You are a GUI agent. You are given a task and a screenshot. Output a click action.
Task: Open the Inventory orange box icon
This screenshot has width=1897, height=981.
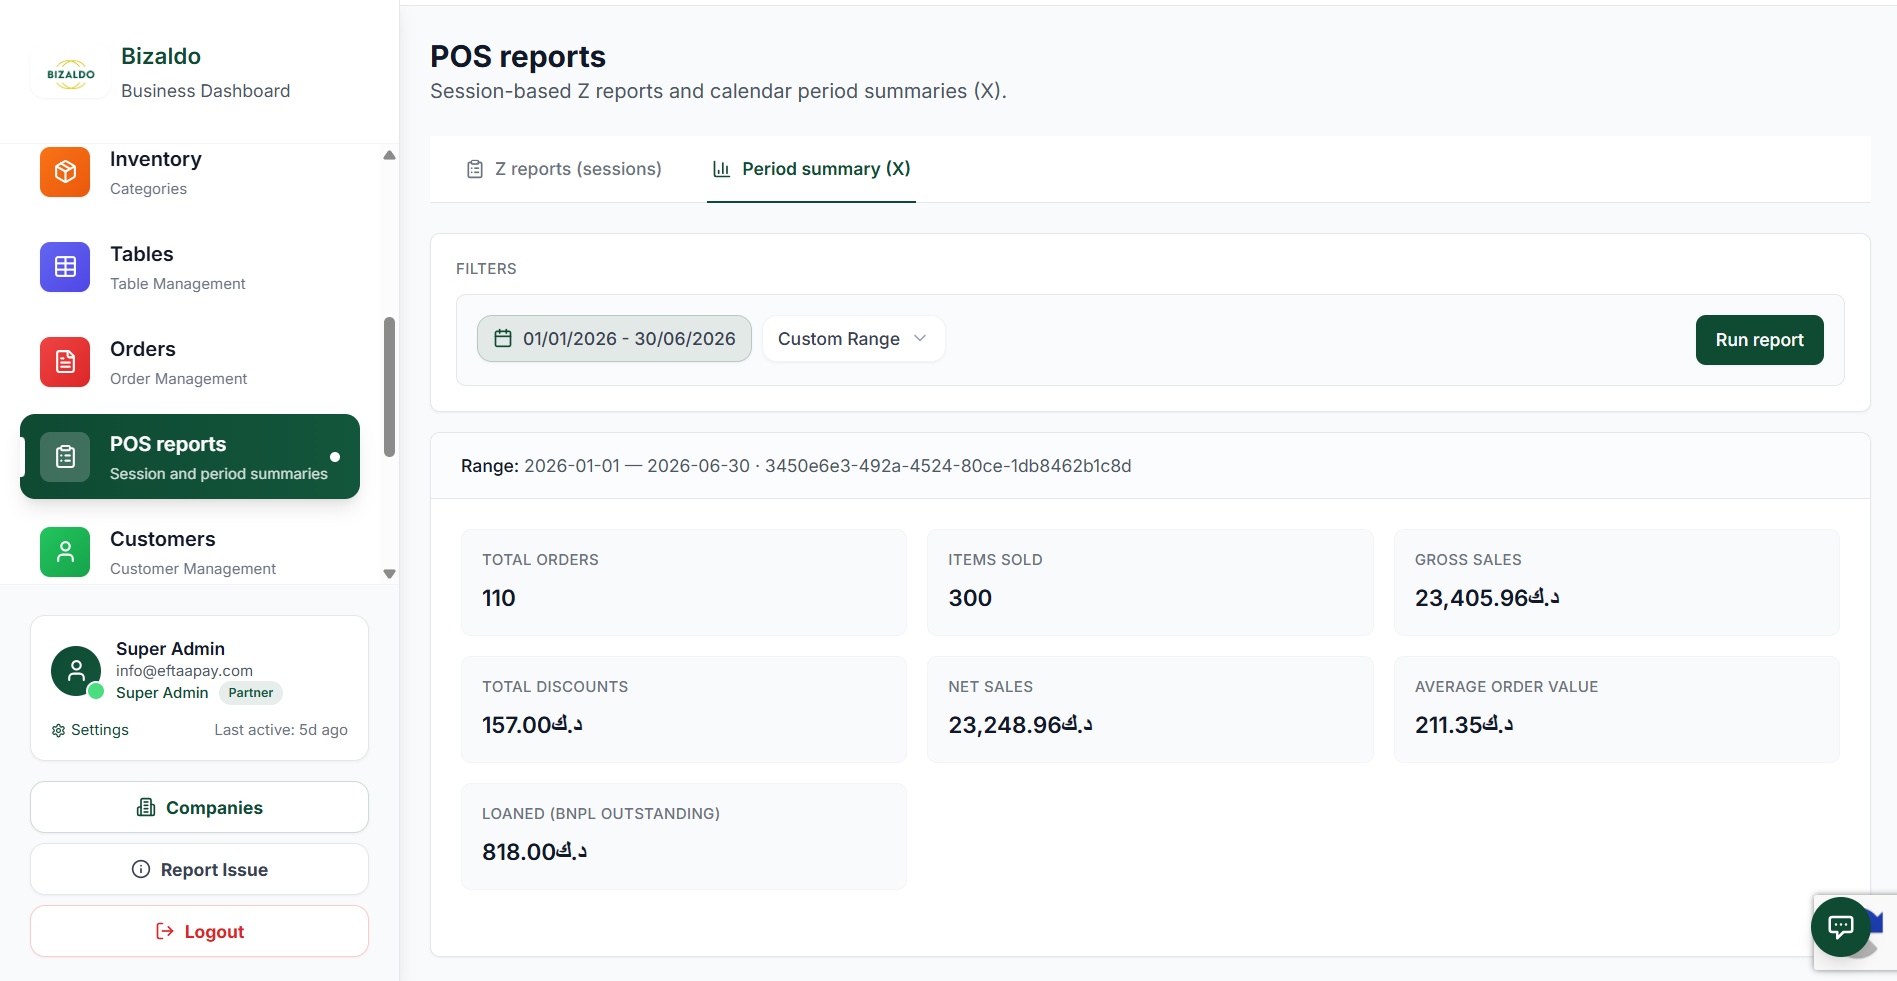65,172
